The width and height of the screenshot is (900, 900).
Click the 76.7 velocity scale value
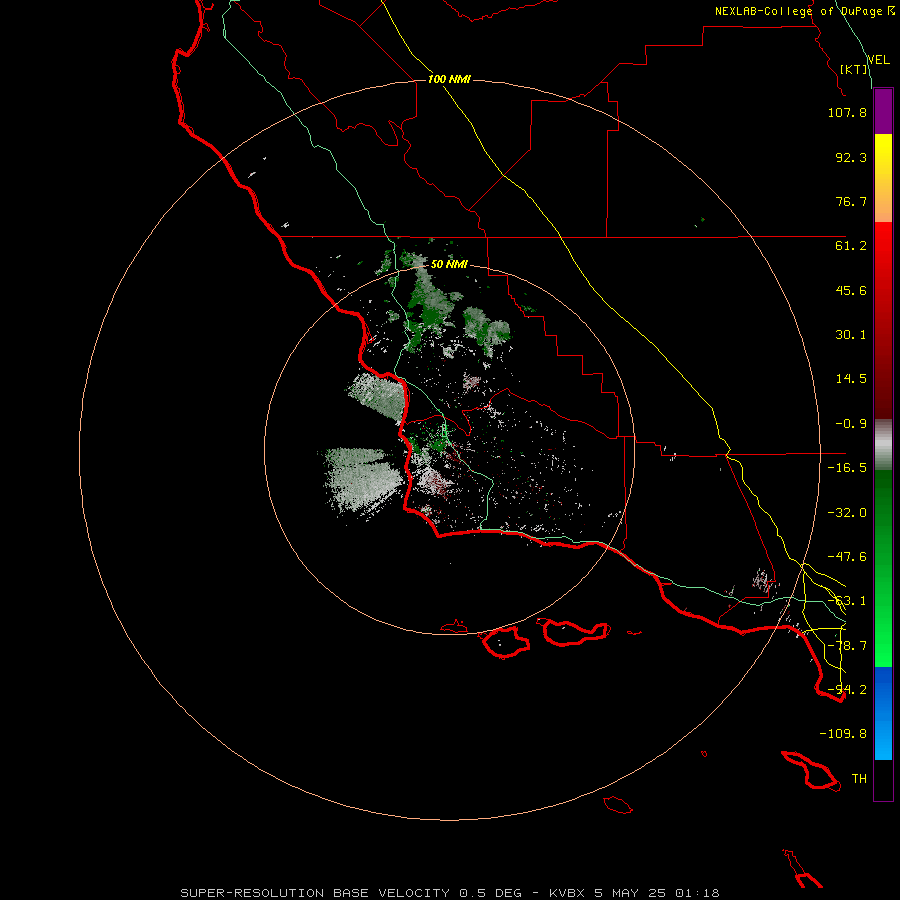coord(851,201)
